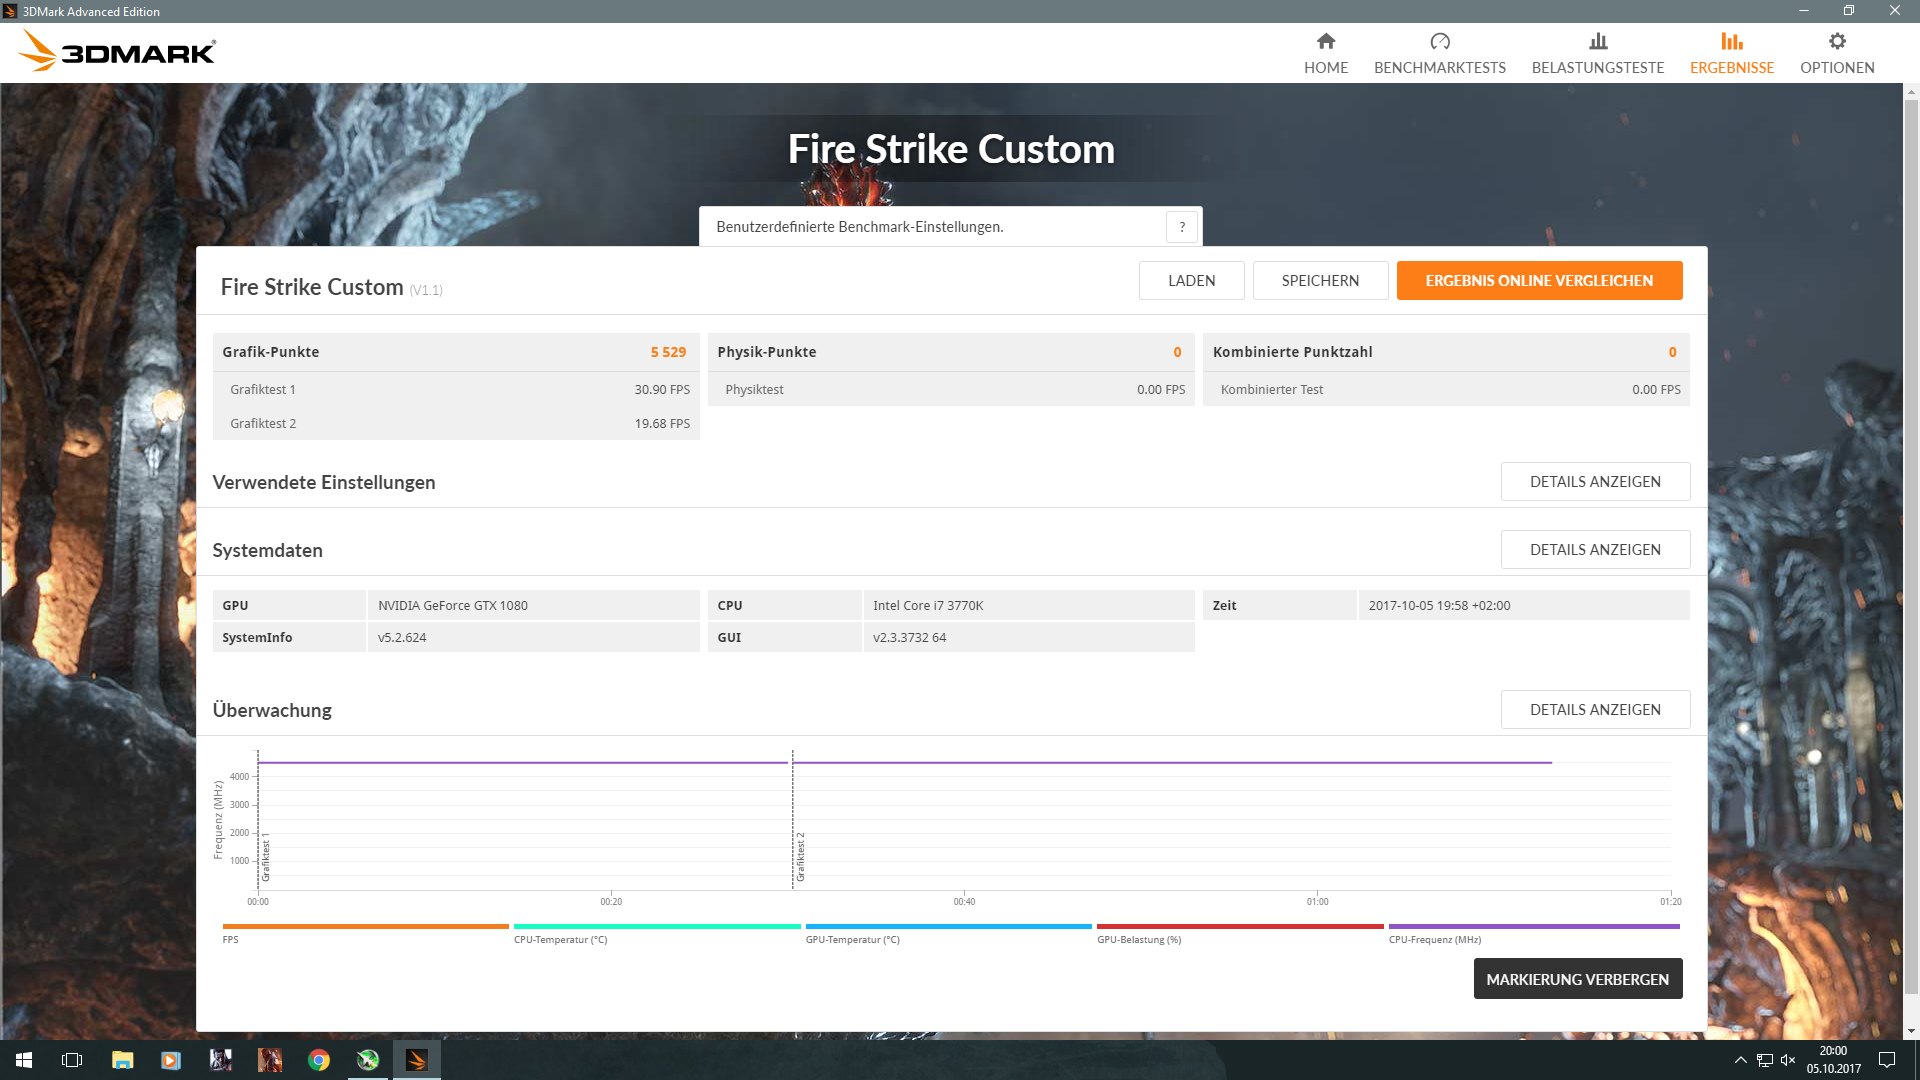Select the Ergebnisse bar chart icon
Image resolution: width=1920 pixels, height=1080 pixels.
point(1731,41)
